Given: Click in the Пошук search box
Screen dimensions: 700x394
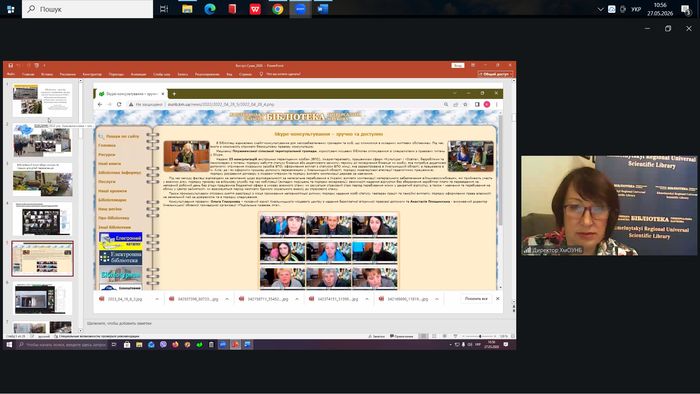Looking at the screenshot, I should click(88, 9).
